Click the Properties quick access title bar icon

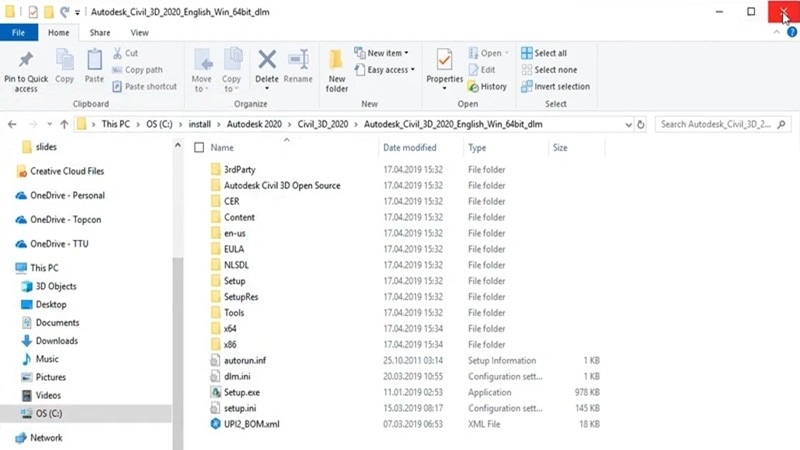[33, 12]
